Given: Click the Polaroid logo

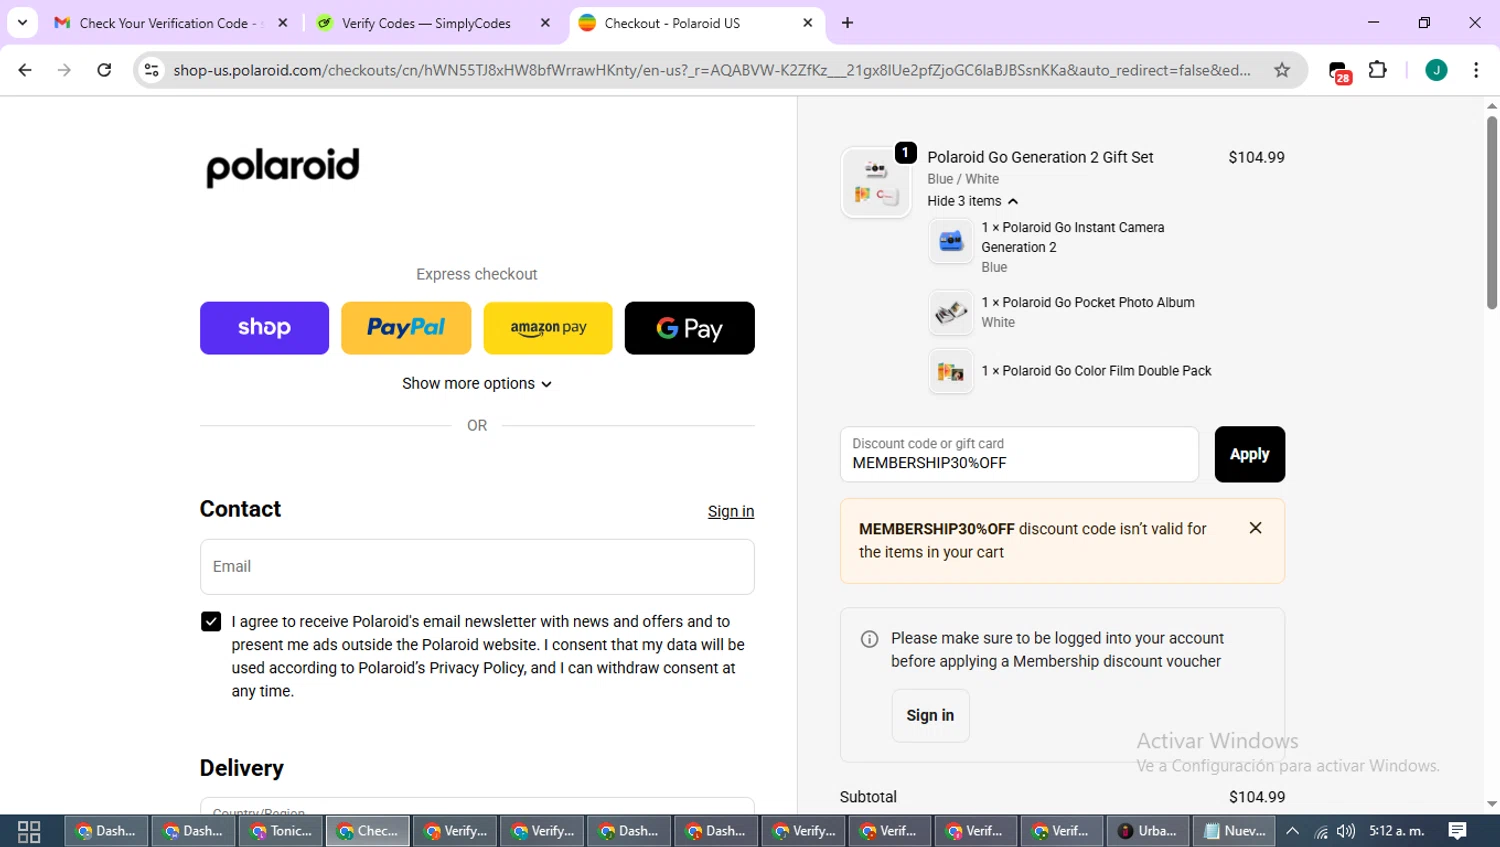Looking at the screenshot, I should [x=283, y=167].
